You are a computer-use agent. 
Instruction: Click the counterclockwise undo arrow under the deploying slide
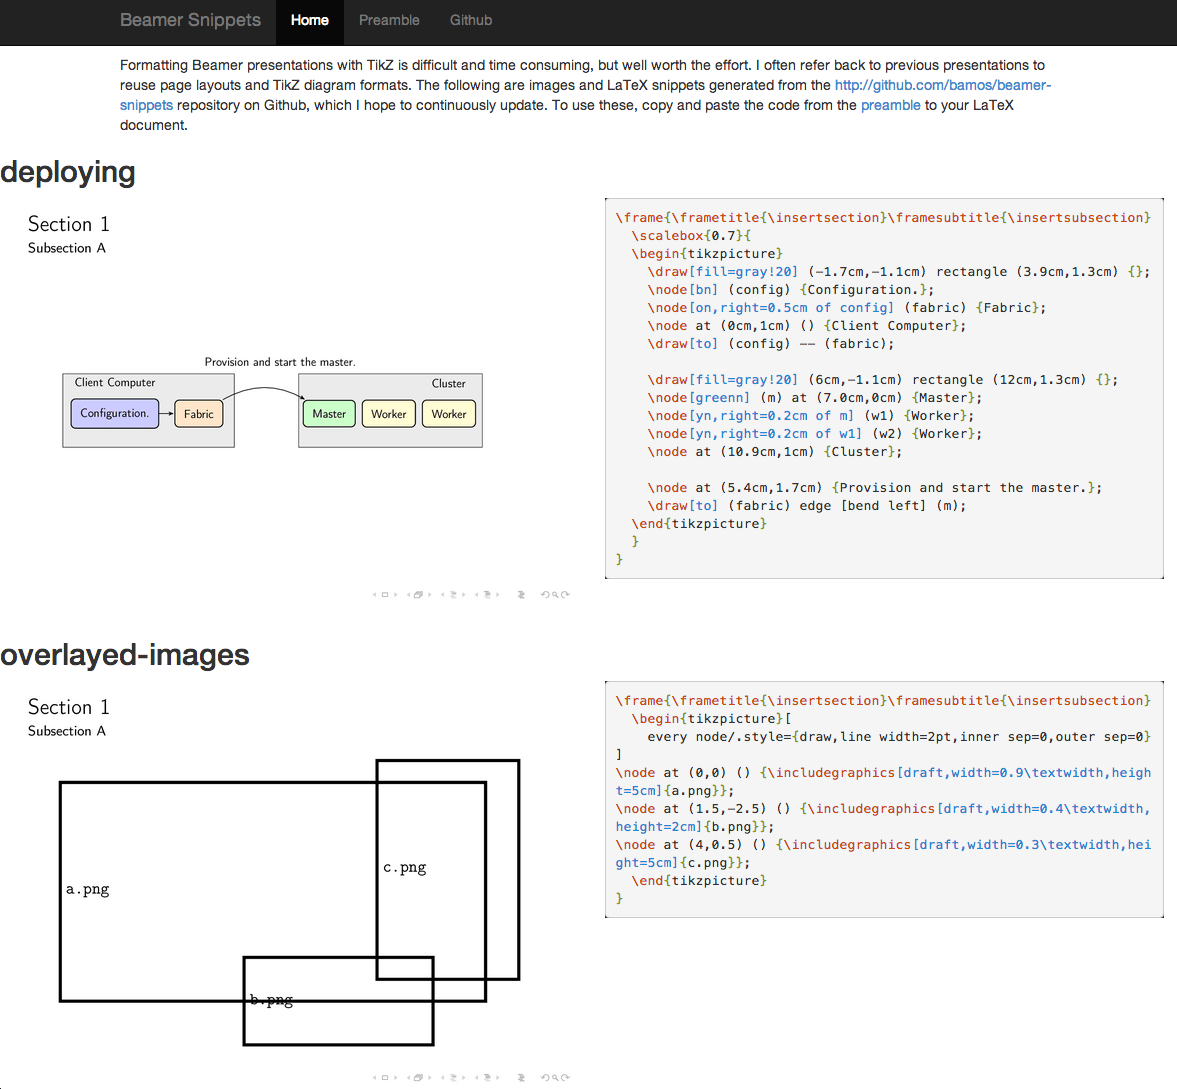point(546,594)
